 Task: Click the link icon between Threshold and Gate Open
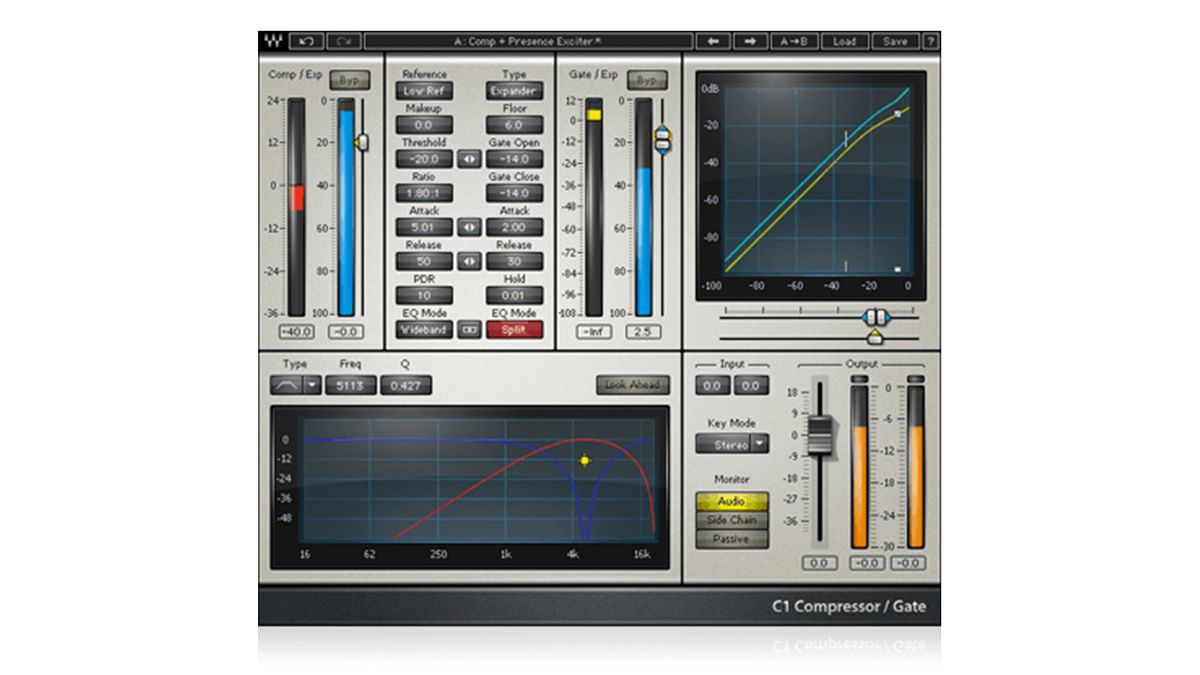(x=468, y=159)
